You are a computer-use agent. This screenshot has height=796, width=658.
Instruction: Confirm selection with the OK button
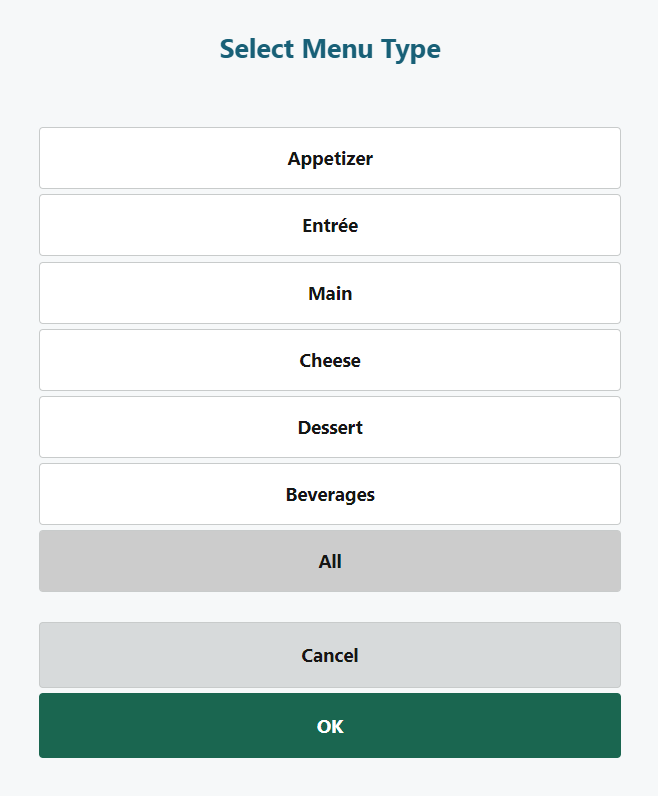[x=330, y=726]
